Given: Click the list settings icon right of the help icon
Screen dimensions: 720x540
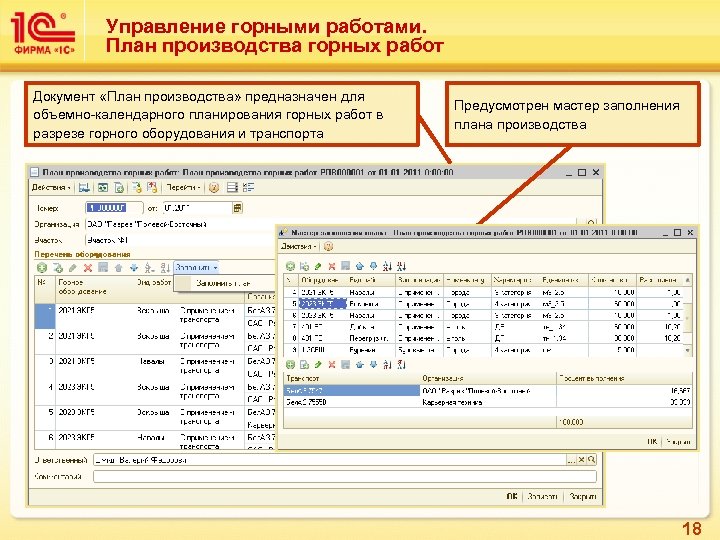Looking at the screenshot, I should tap(233, 187).
